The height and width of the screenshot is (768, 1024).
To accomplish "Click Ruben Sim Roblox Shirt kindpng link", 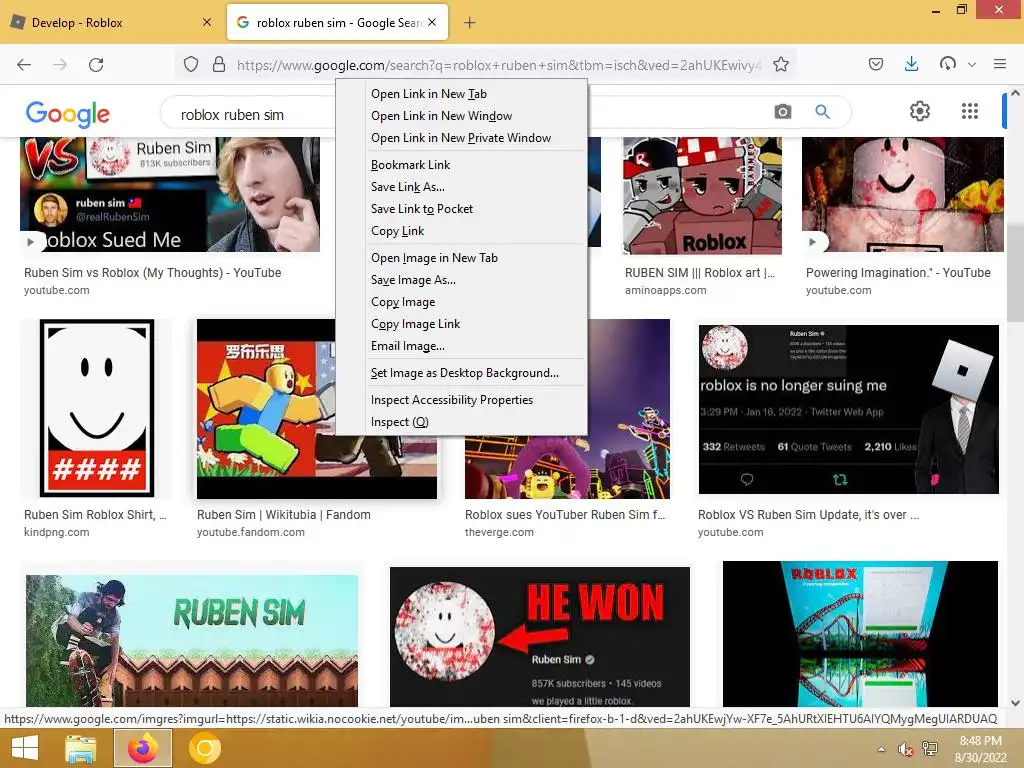I will point(95,515).
